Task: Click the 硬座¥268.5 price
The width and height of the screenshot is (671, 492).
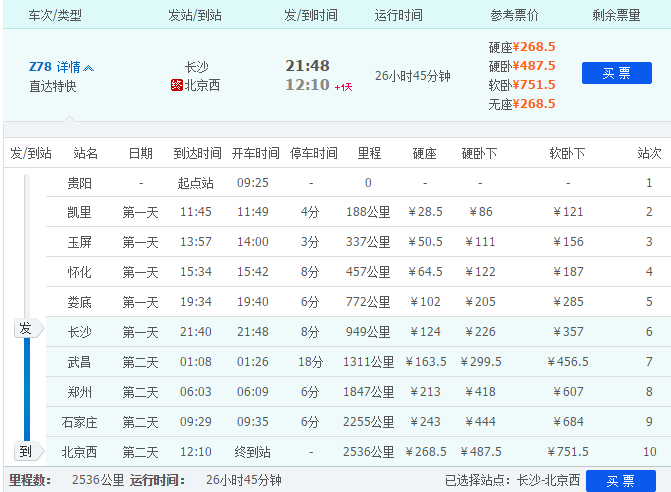Action: [522, 47]
